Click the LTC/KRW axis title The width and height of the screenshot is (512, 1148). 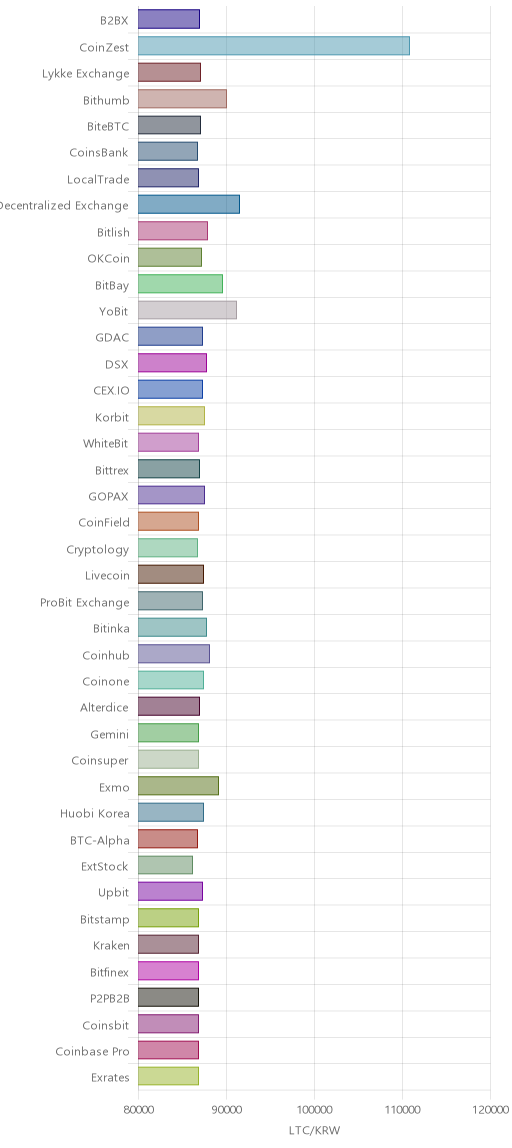(314, 1131)
